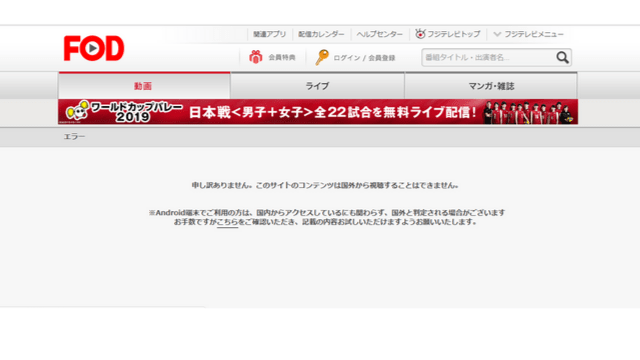
Task: Expand the フジテレビメニュー chevron
Action: click(497, 34)
